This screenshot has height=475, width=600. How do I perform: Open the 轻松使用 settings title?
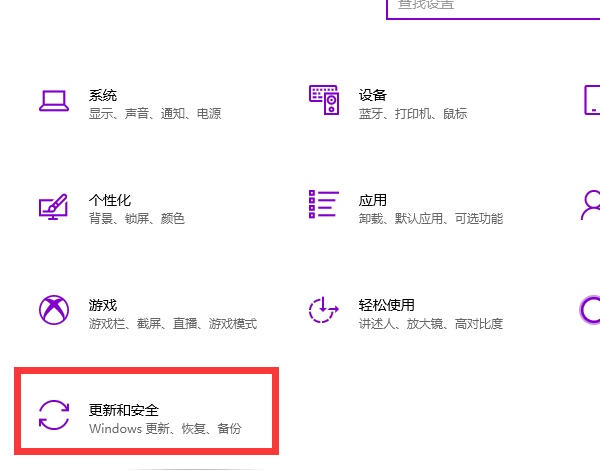coord(386,305)
